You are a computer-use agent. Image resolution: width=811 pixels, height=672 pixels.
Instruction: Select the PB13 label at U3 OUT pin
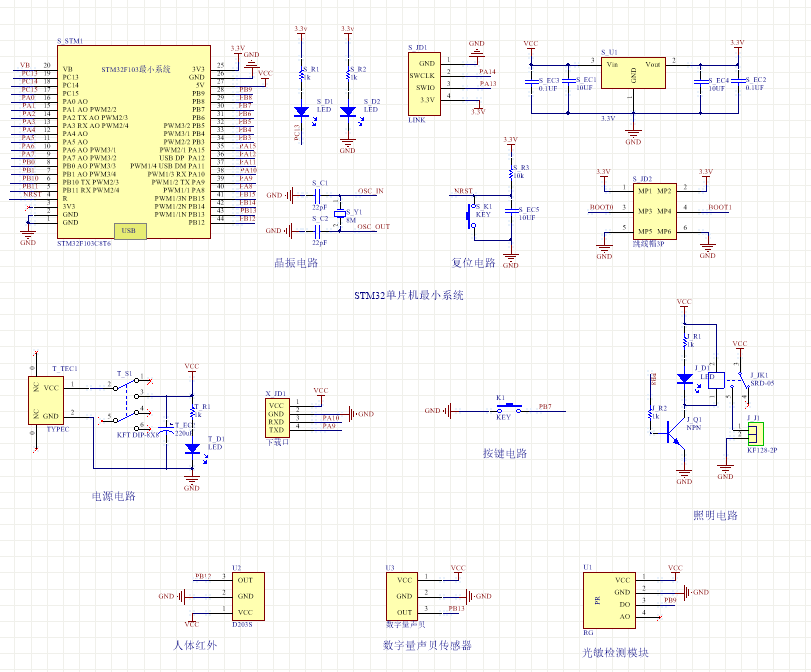point(457,608)
